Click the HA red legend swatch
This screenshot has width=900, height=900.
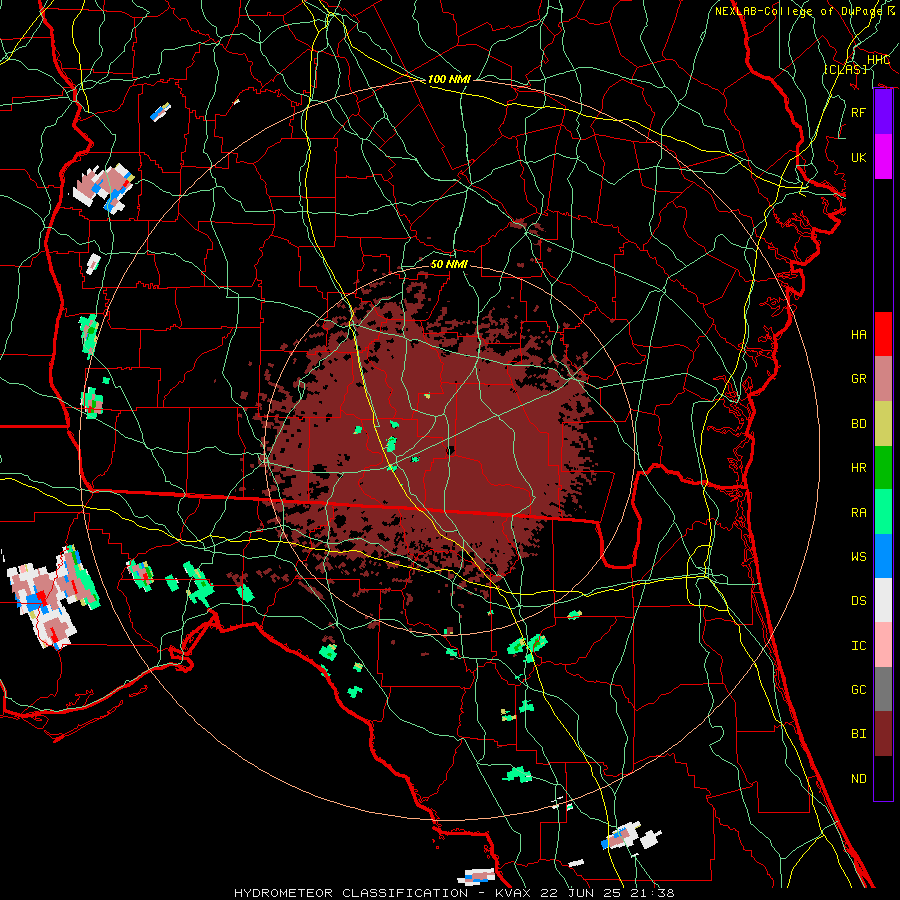coord(883,334)
